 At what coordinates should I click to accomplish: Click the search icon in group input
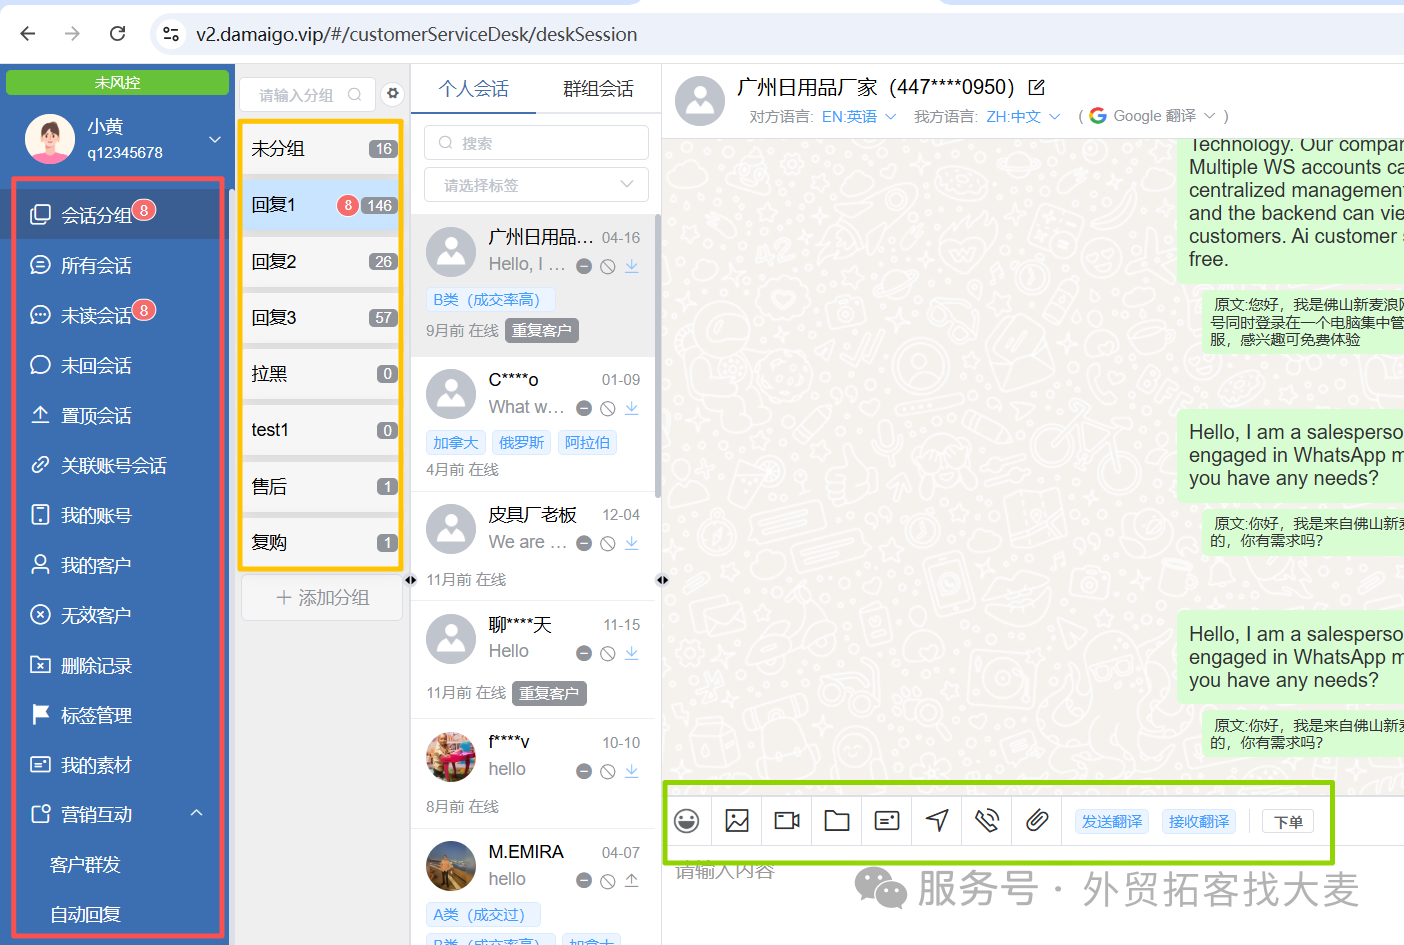pos(355,95)
